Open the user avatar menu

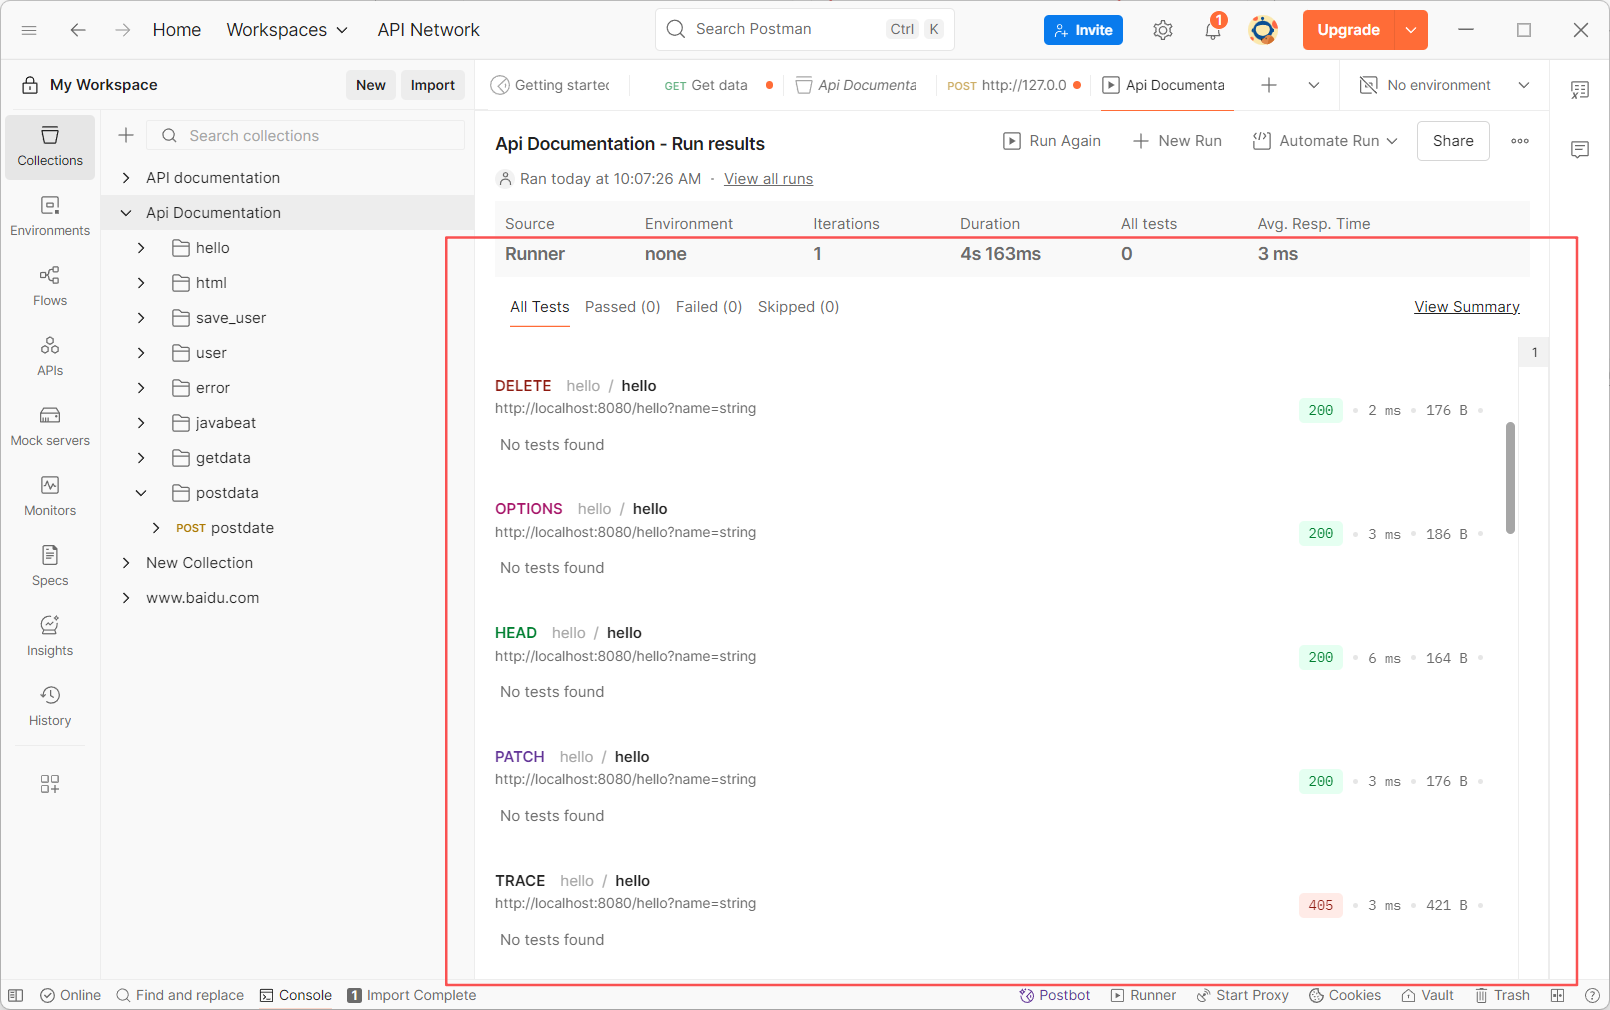[x=1263, y=30]
